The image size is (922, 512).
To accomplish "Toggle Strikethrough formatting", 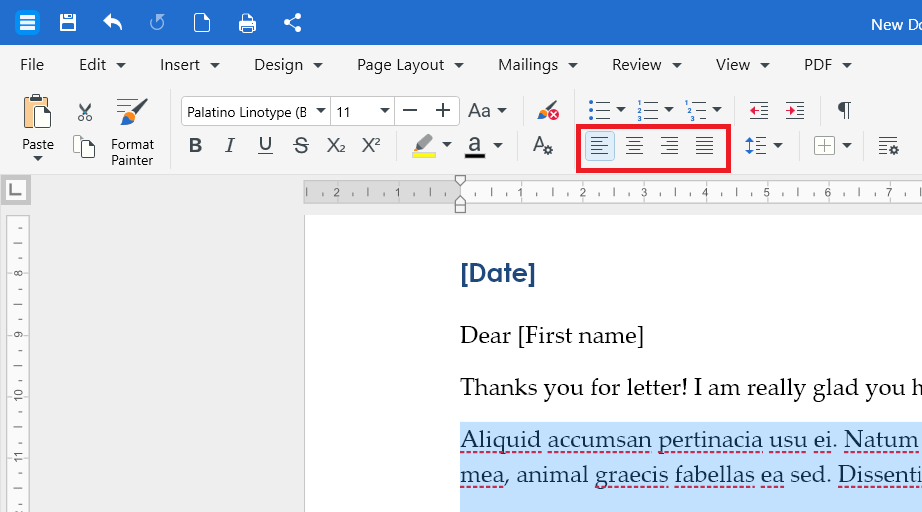I will point(300,145).
